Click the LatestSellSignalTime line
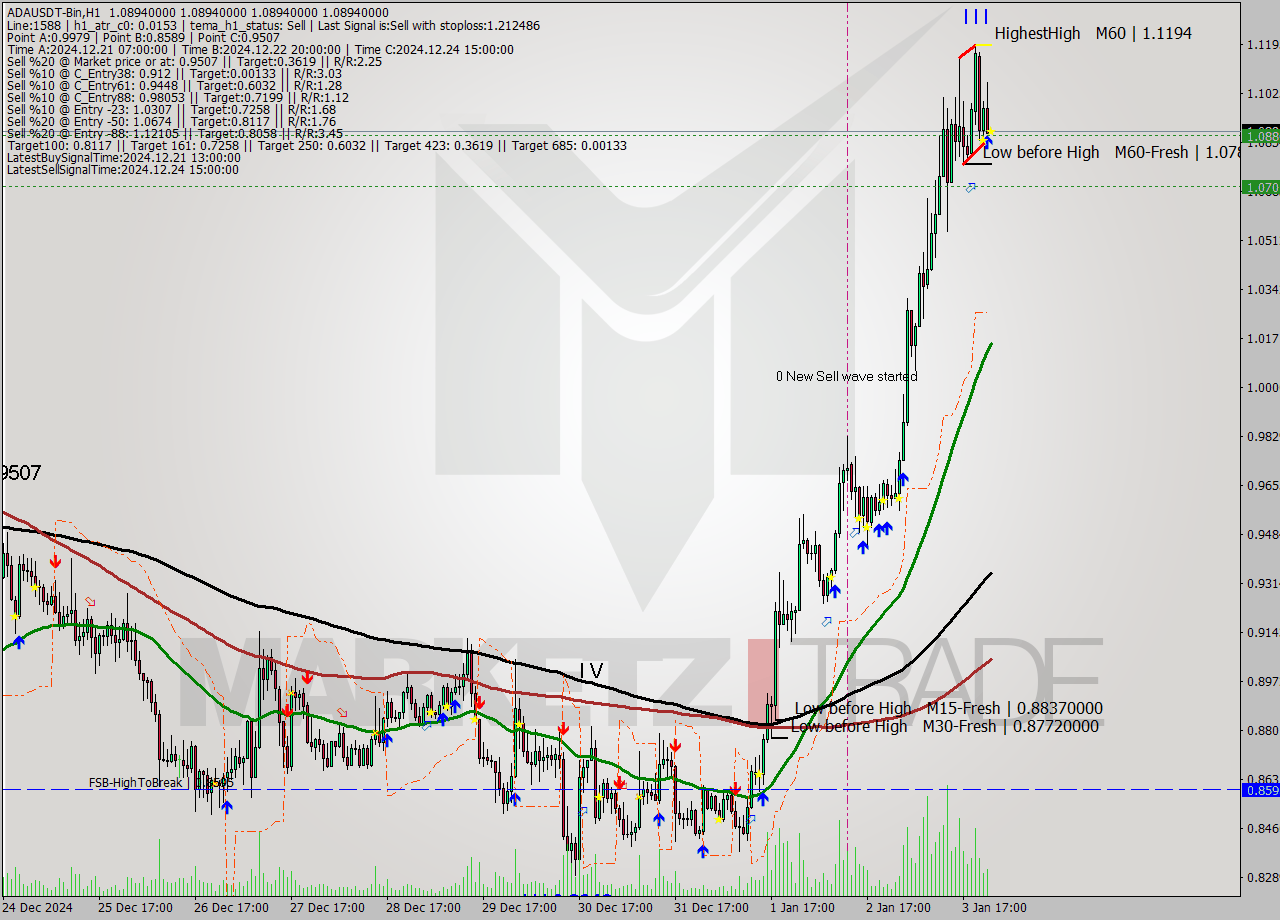 pyautogui.click(x=122, y=169)
